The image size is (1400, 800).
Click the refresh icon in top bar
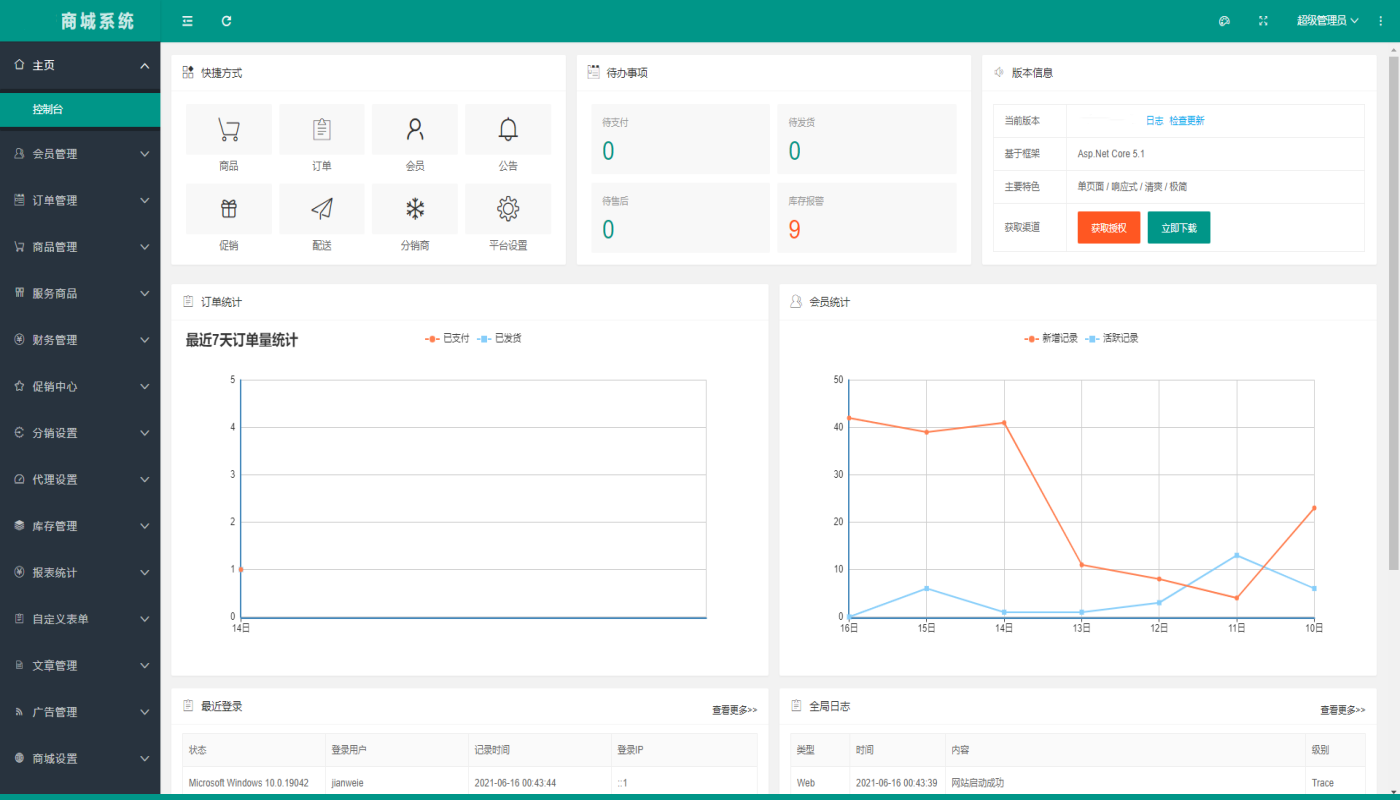pos(227,21)
